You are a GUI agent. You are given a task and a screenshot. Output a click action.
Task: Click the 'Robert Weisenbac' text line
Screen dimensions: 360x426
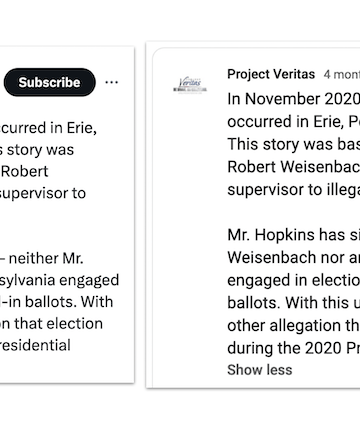[294, 167]
